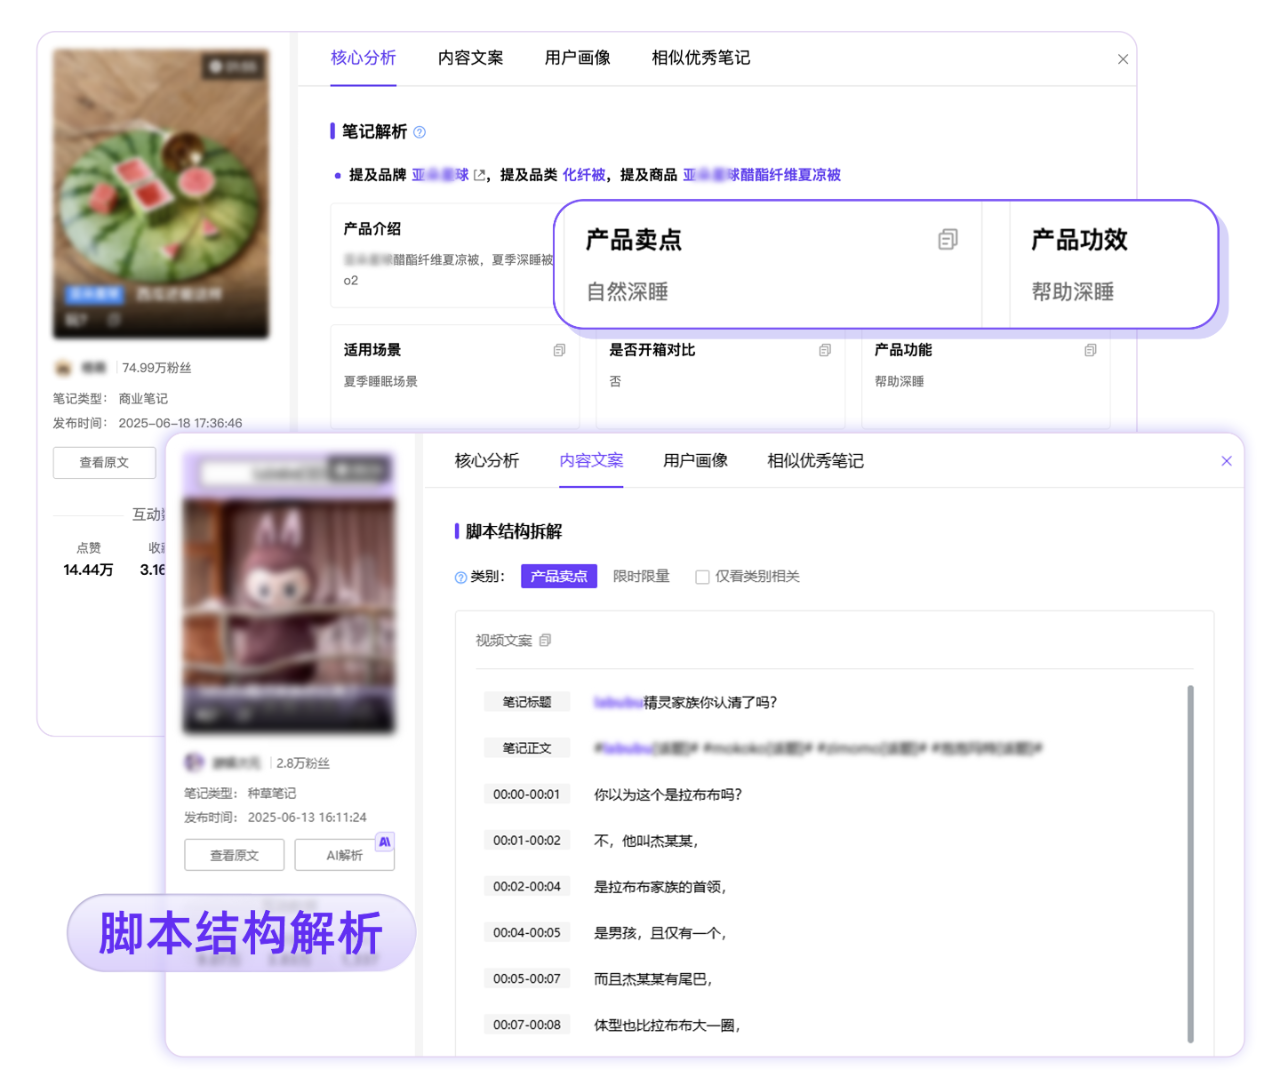
Task: Switch to 用户画像 tab in lower panel
Action: coord(695,460)
